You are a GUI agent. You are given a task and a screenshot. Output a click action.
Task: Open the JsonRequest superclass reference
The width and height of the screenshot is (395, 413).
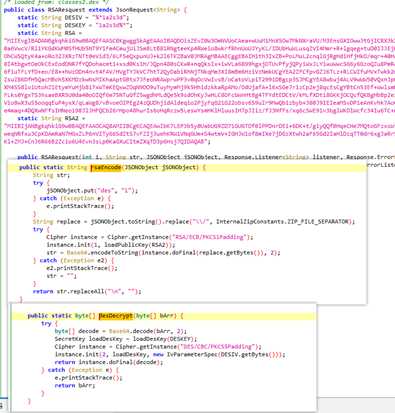pyautogui.click(x=134, y=10)
